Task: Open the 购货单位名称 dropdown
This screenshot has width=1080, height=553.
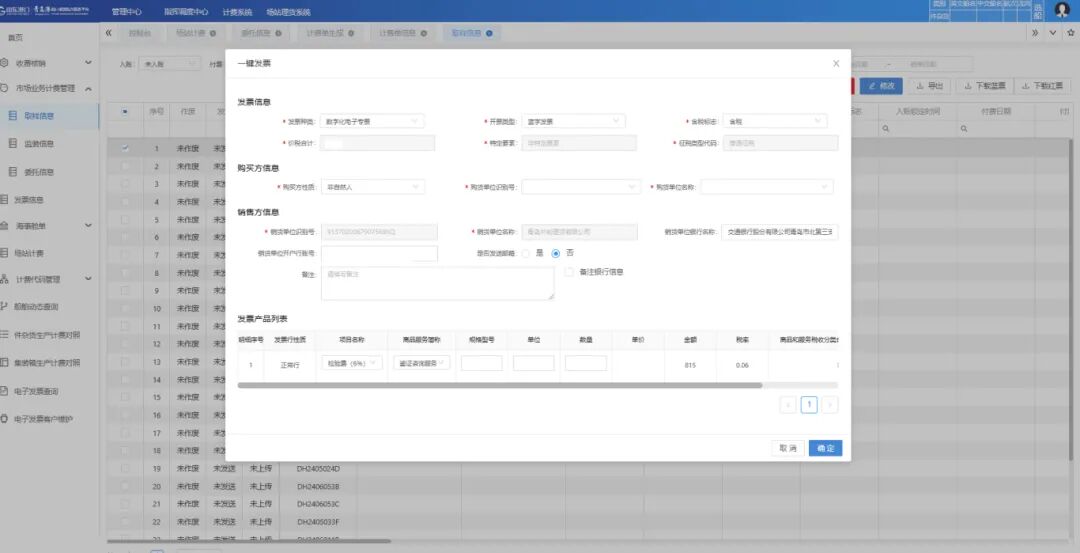Action: 767,187
